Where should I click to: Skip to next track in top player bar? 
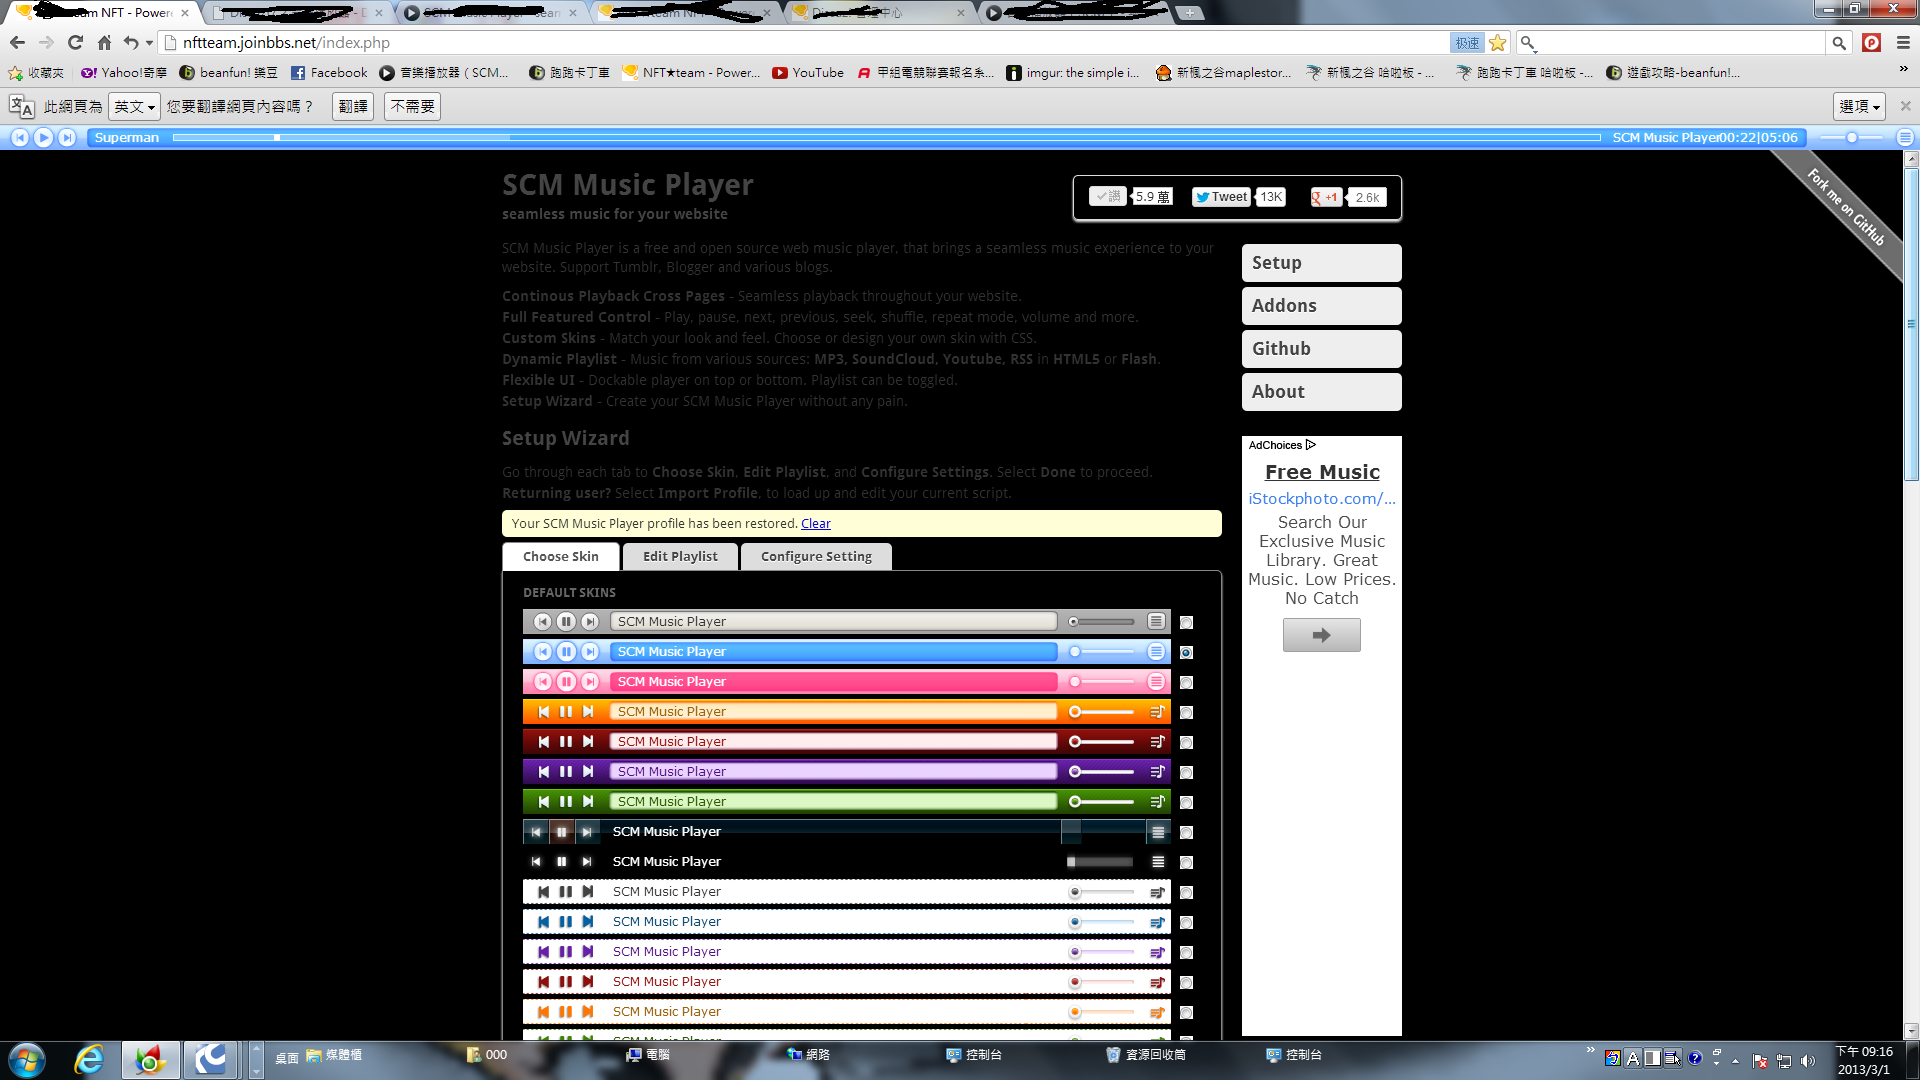tap(67, 138)
